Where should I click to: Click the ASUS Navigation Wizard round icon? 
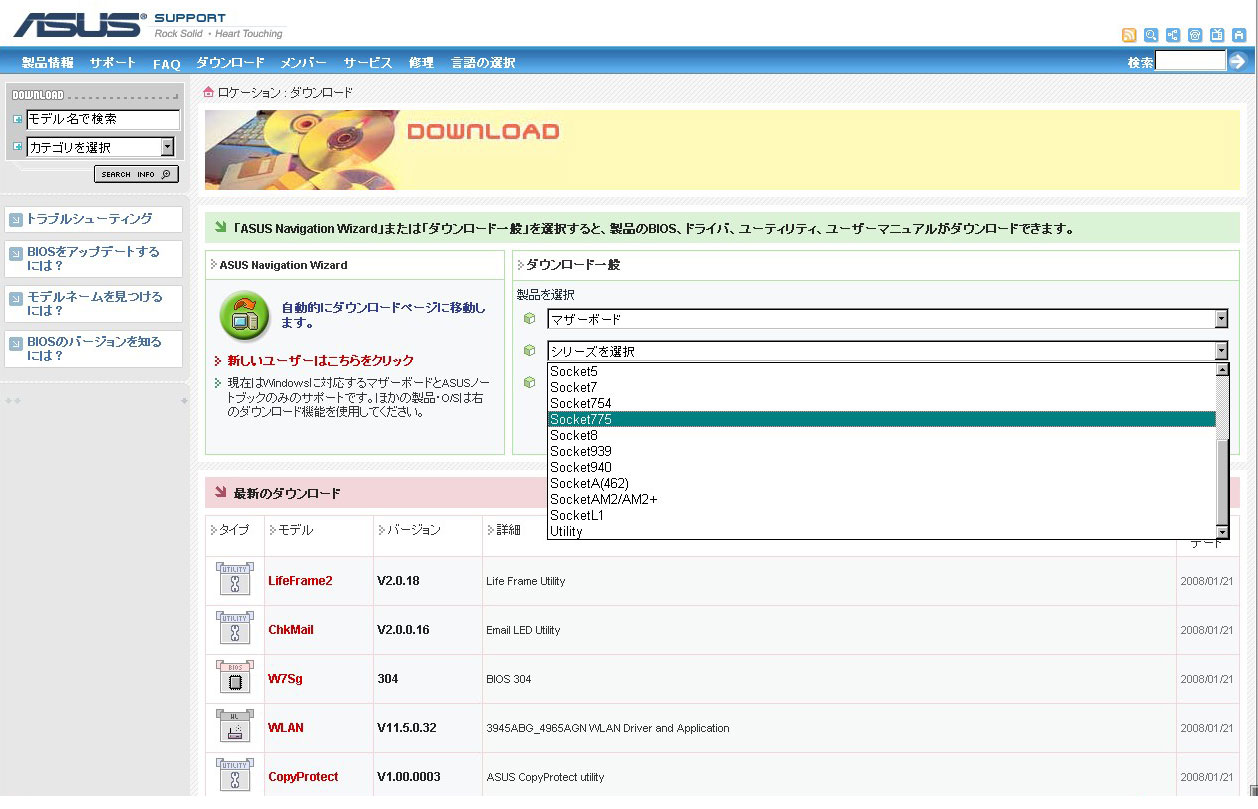pos(245,315)
